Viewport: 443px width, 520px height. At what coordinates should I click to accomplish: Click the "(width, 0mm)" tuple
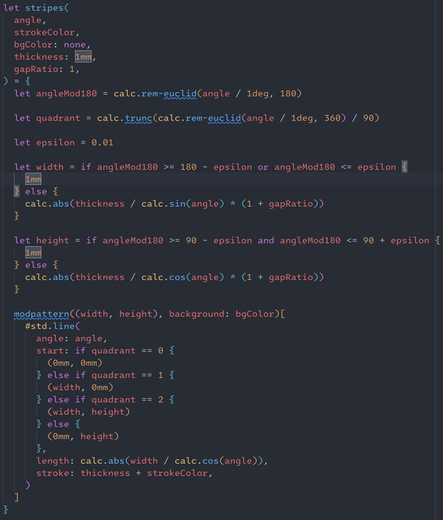(80, 387)
